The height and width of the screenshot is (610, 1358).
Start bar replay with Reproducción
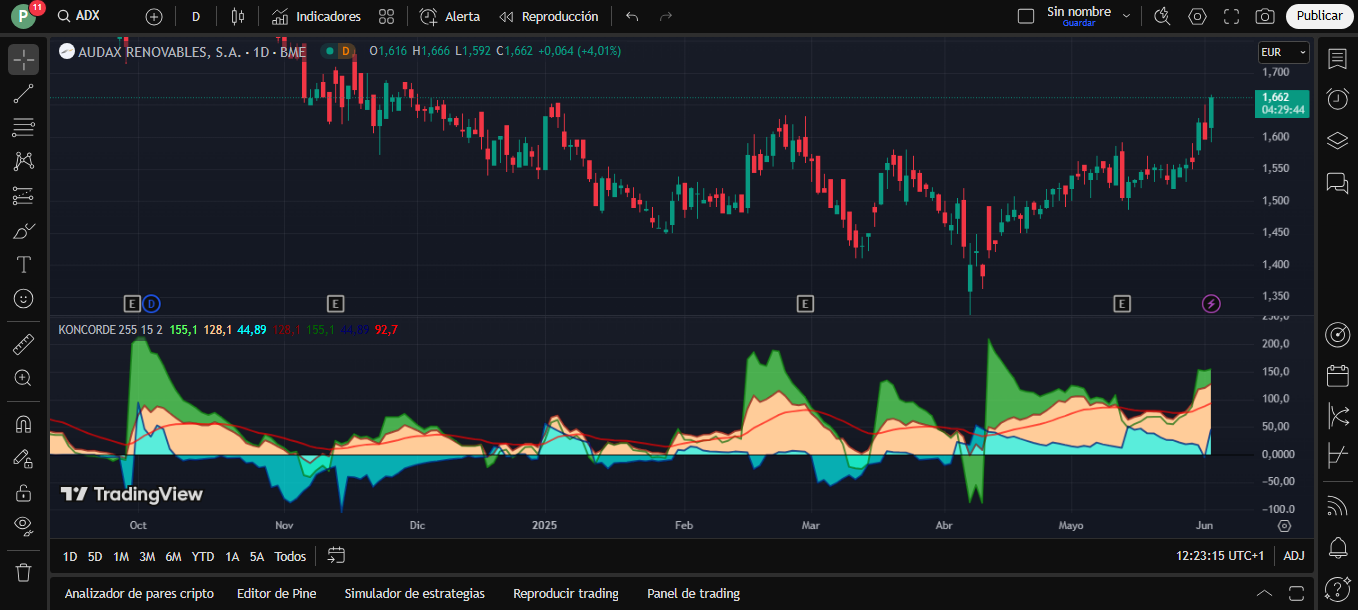tap(549, 16)
